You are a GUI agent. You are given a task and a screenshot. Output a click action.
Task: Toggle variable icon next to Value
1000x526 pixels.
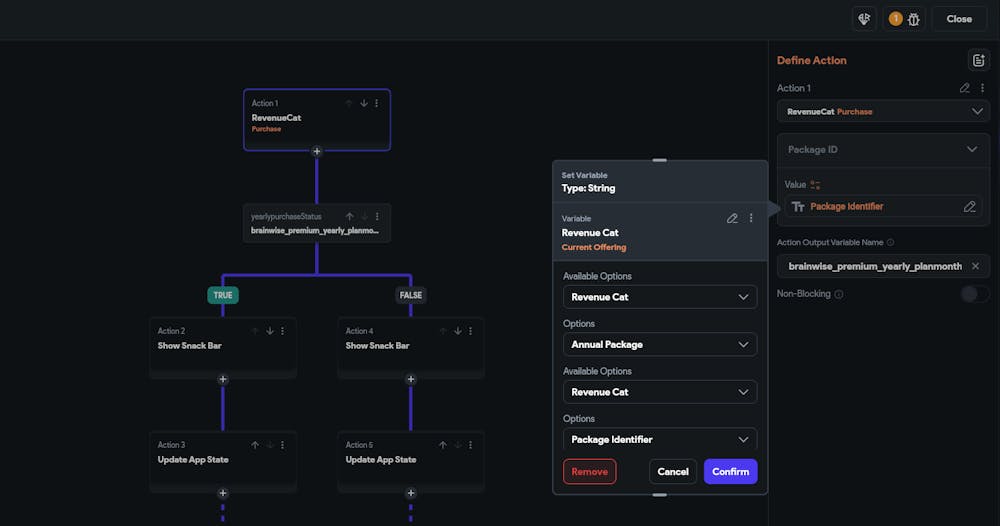tap(815, 185)
